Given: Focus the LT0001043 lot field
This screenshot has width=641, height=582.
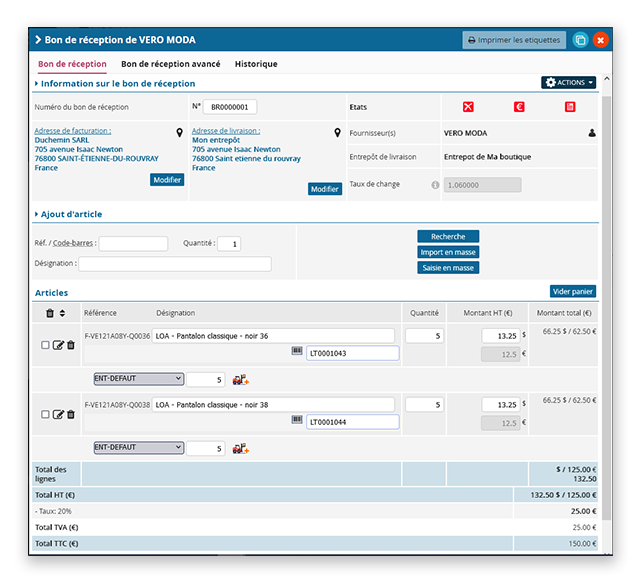Looking at the screenshot, I should pyautogui.click(x=352, y=353).
